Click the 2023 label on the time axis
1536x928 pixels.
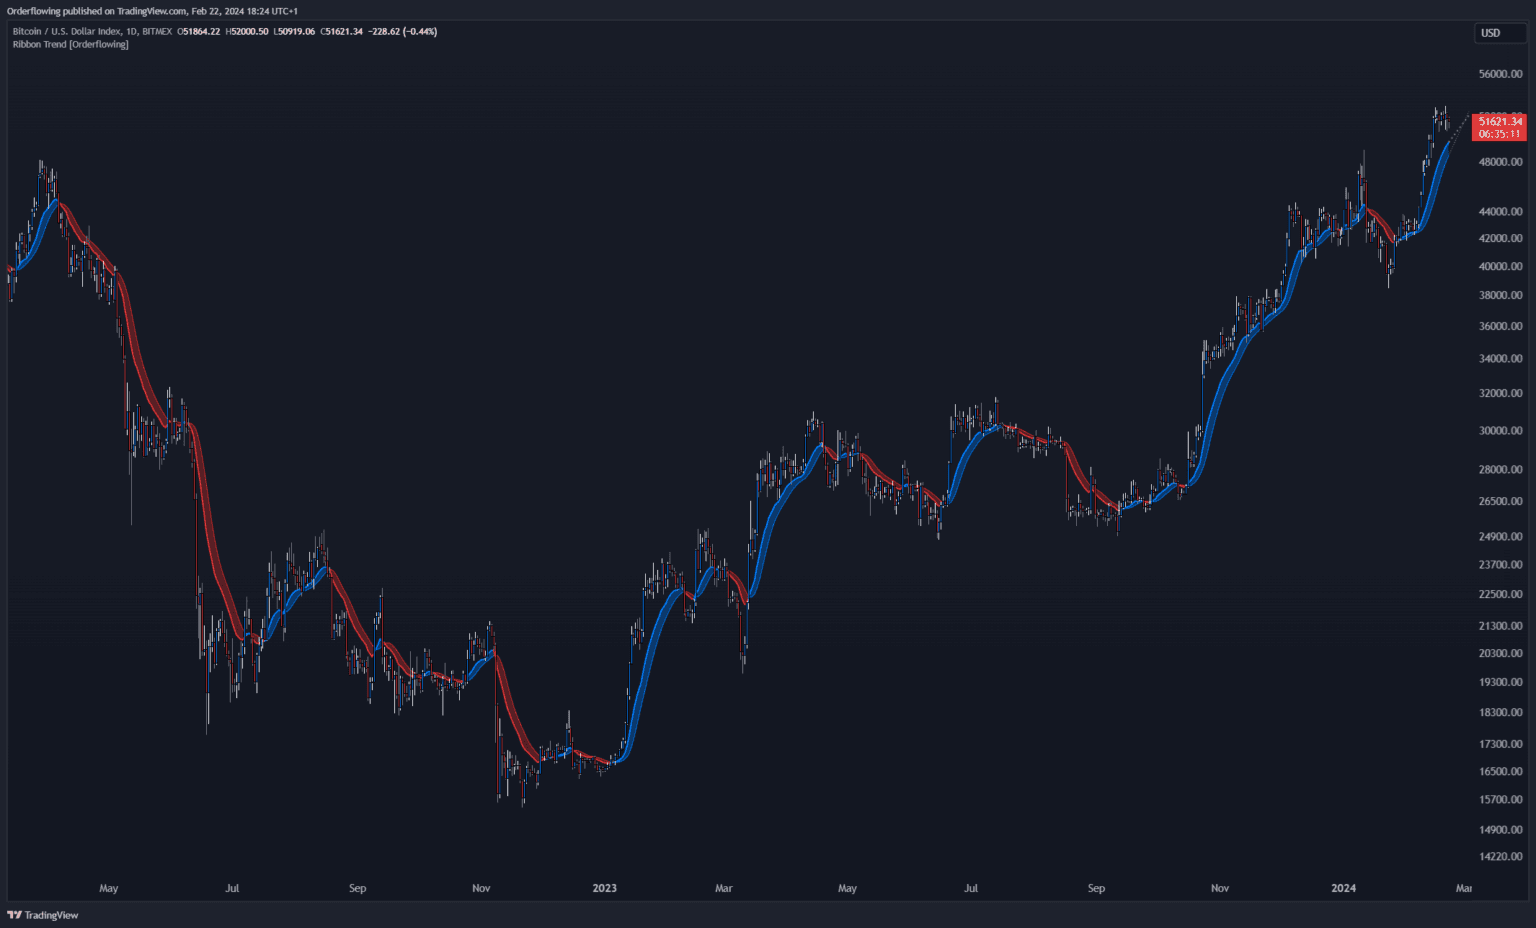pyautogui.click(x=604, y=888)
